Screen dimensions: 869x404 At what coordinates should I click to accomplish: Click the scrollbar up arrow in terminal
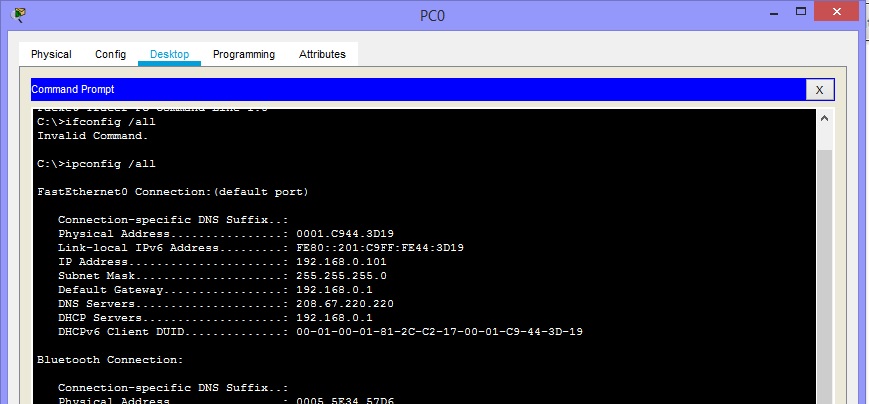(825, 117)
